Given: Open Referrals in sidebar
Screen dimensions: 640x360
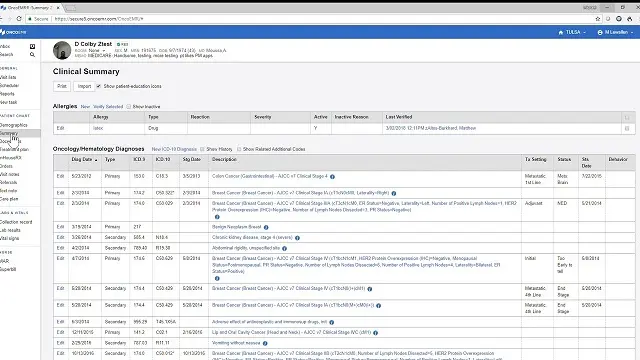Looking at the screenshot, I should (x=9, y=182).
